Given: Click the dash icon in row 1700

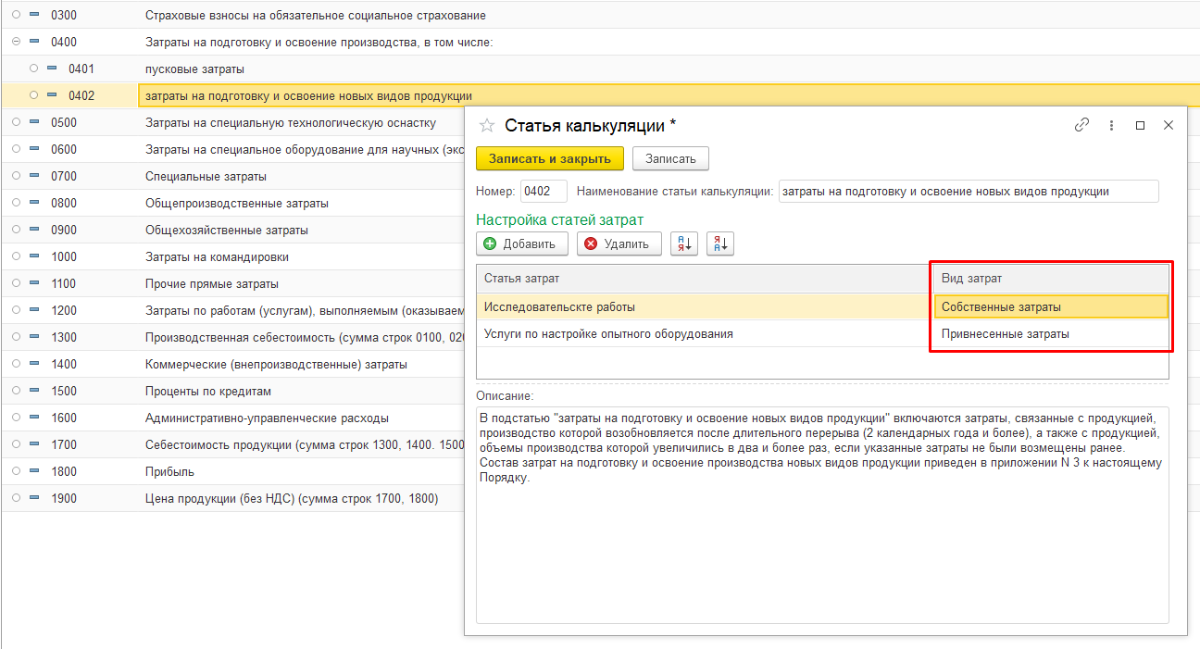Looking at the screenshot, I should [34, 445].
